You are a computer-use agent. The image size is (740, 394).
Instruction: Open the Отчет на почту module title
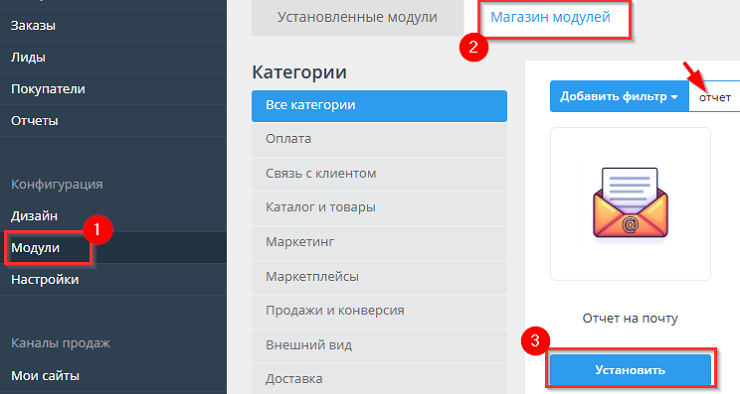click(630, 319)
